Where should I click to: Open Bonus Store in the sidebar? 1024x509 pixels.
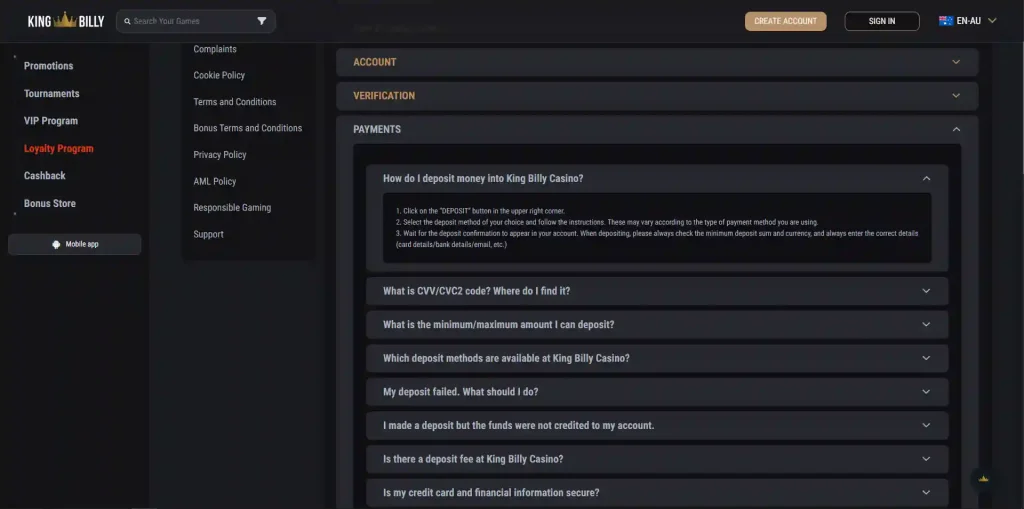coord(50,203)
